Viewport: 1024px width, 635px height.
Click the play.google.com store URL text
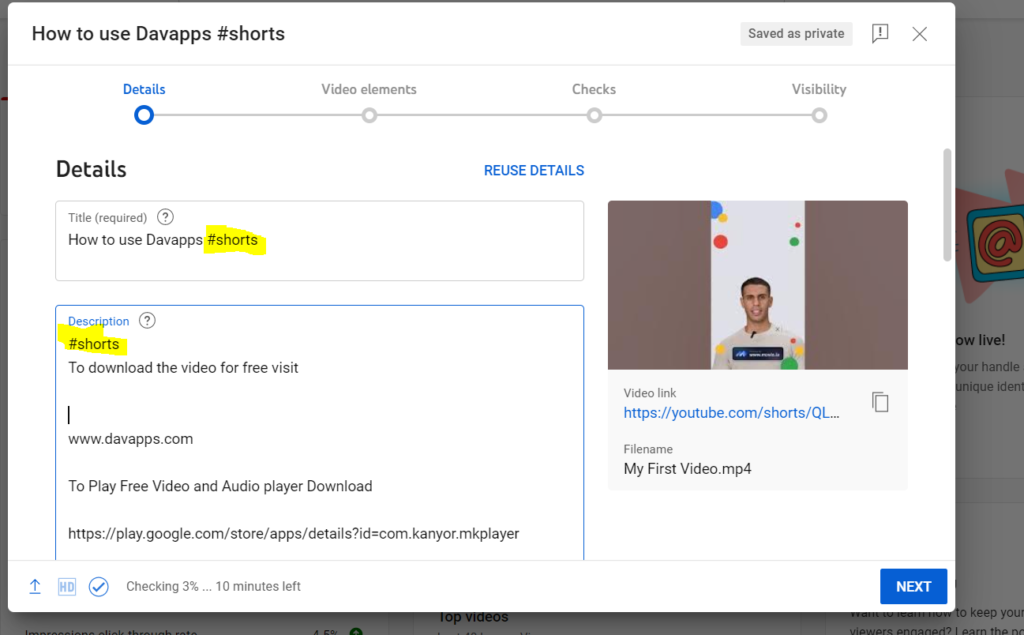click(x=293, y=534)
